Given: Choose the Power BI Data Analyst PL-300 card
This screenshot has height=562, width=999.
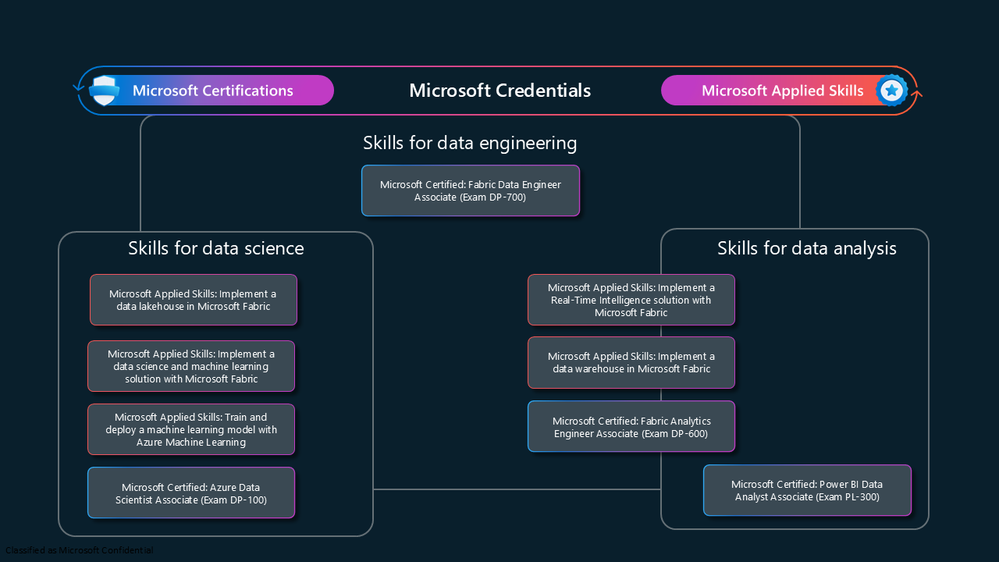Looking at the screenshot, I should pyautogui.click(x=807, y=491).
